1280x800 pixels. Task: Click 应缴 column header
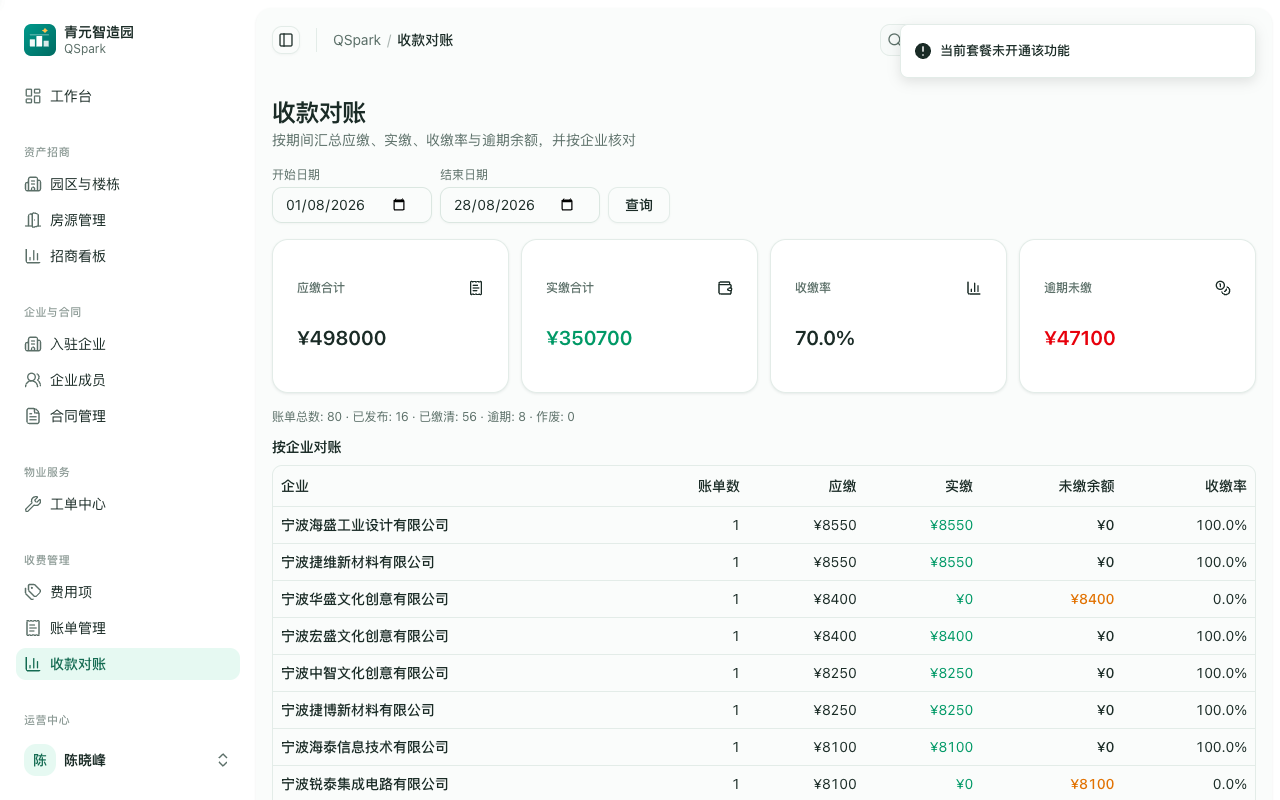pos(843,486)
